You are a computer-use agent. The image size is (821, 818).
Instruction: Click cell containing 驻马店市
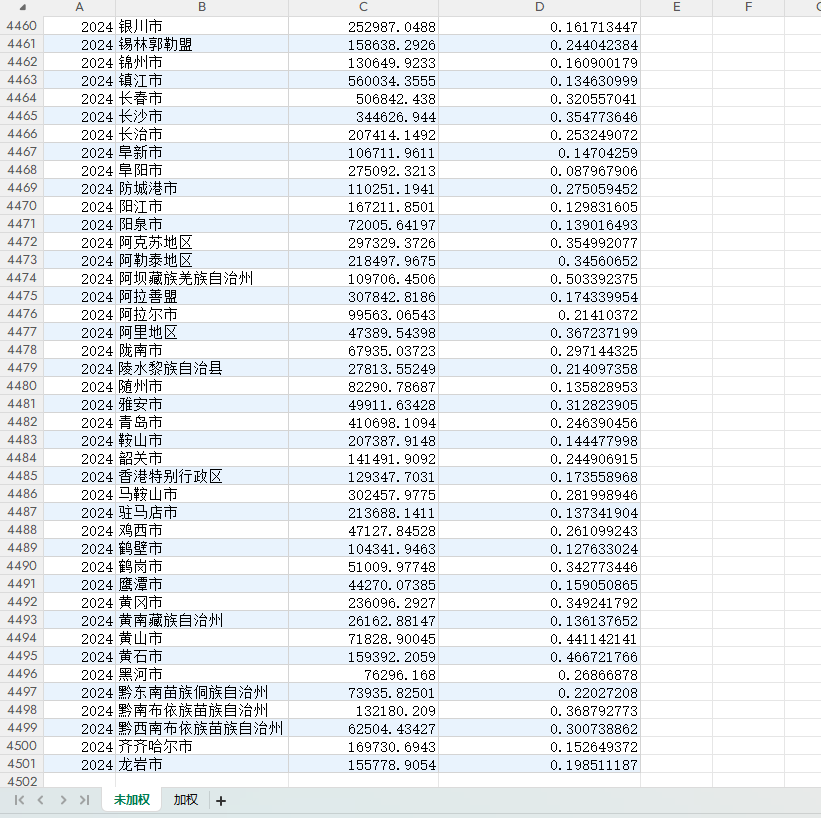(x=202, y=512)
